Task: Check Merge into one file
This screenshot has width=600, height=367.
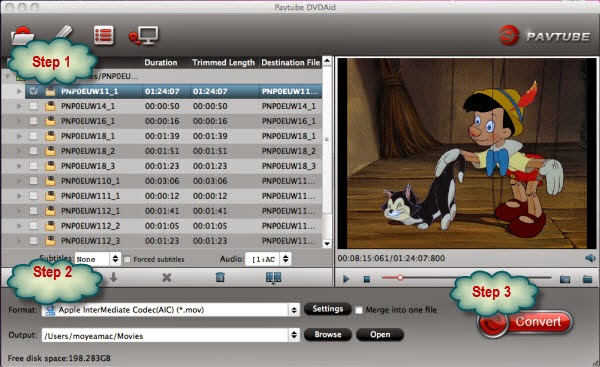Action: tap(359, 310)
